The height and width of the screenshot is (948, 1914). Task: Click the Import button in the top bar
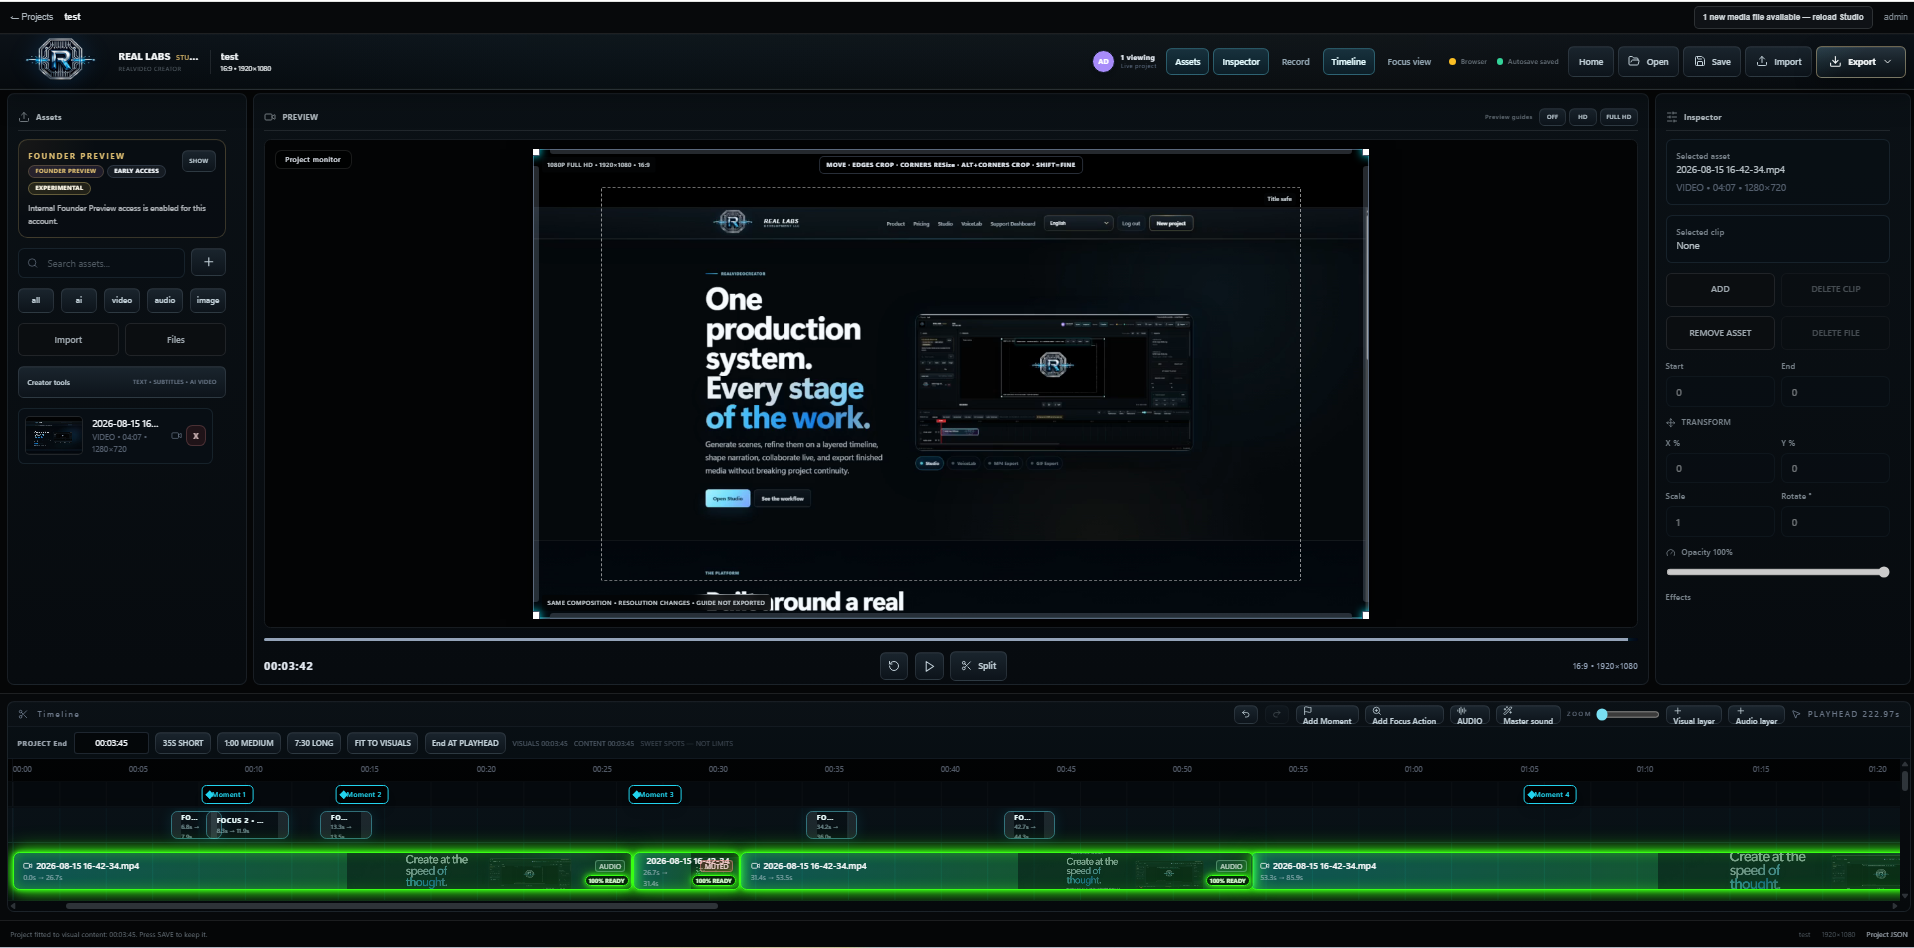1779,62
